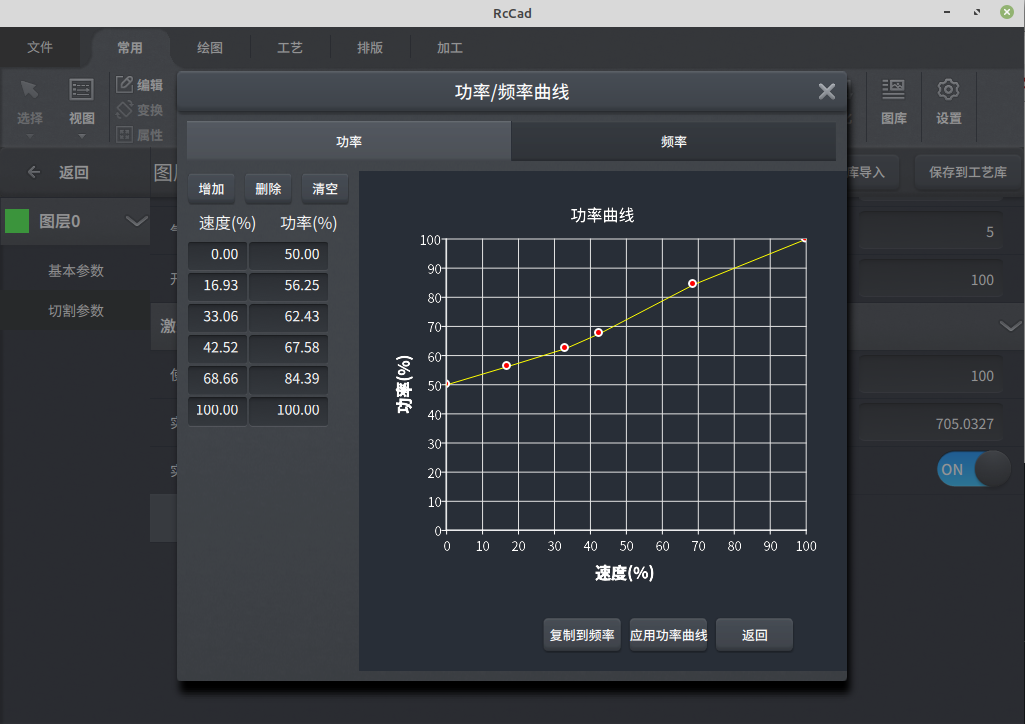Switch to the 工艺 ribbon tab
Image resolution: width=1025 pixels, height=724 pixels.
coord(290,47)
